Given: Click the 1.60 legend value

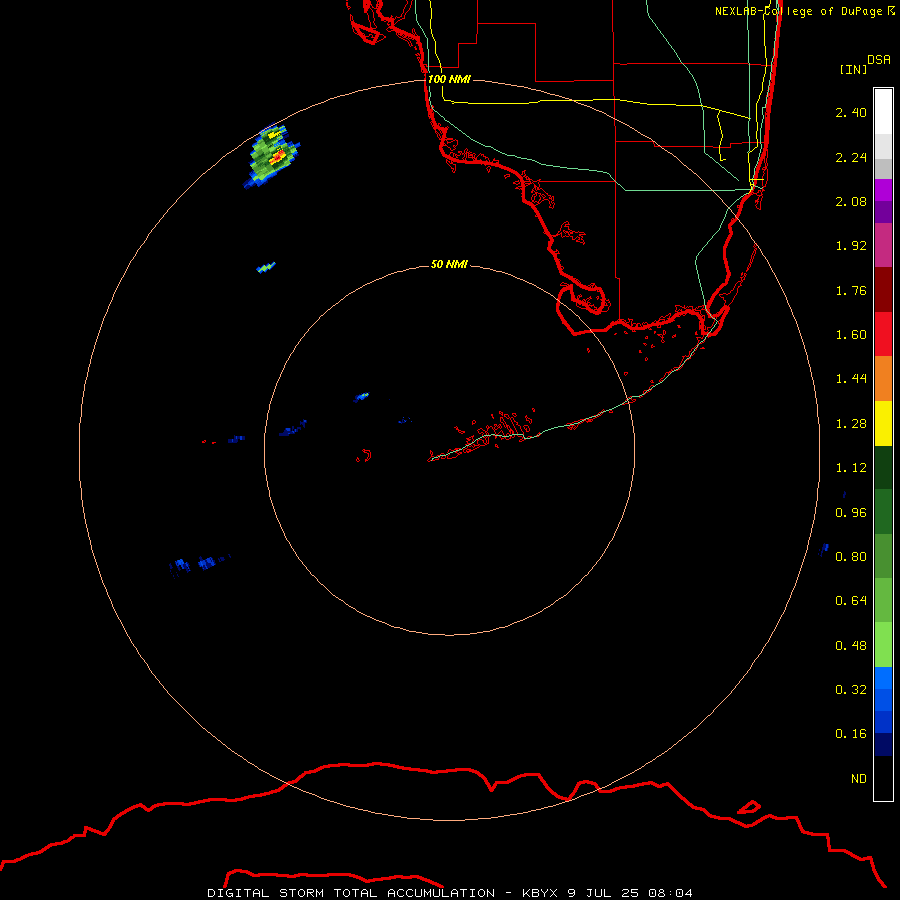Looking at the screenshot, I should pos(851,335).
